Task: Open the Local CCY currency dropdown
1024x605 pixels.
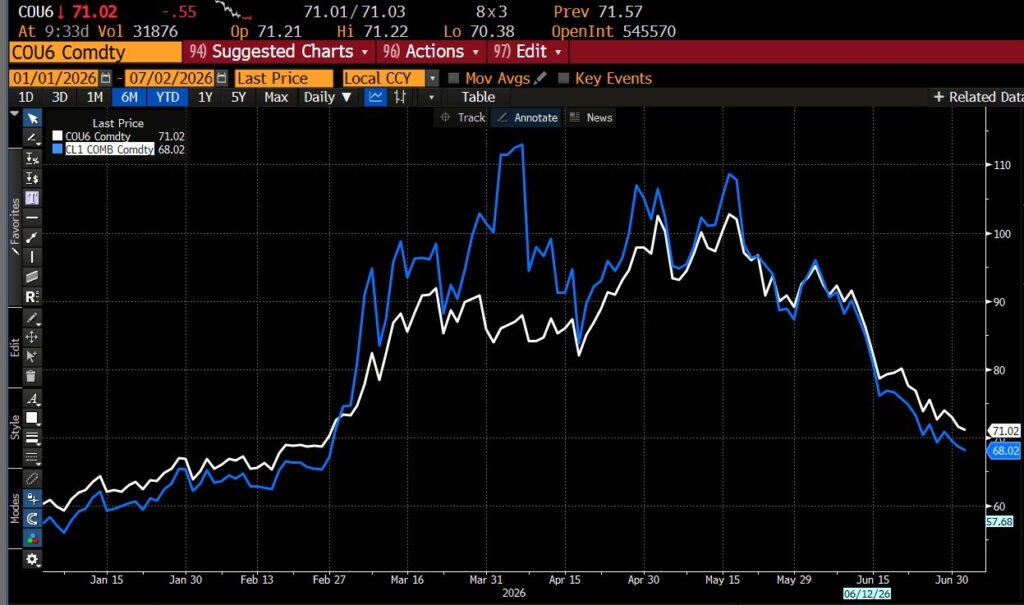Action: click(x=391, y=78)
